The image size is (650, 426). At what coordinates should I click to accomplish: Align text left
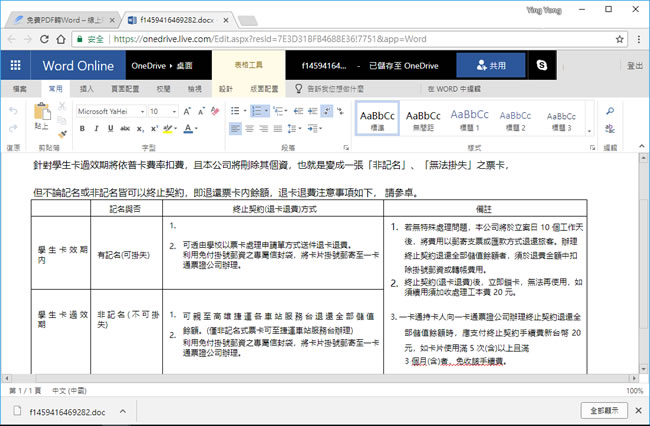point(235,129)
